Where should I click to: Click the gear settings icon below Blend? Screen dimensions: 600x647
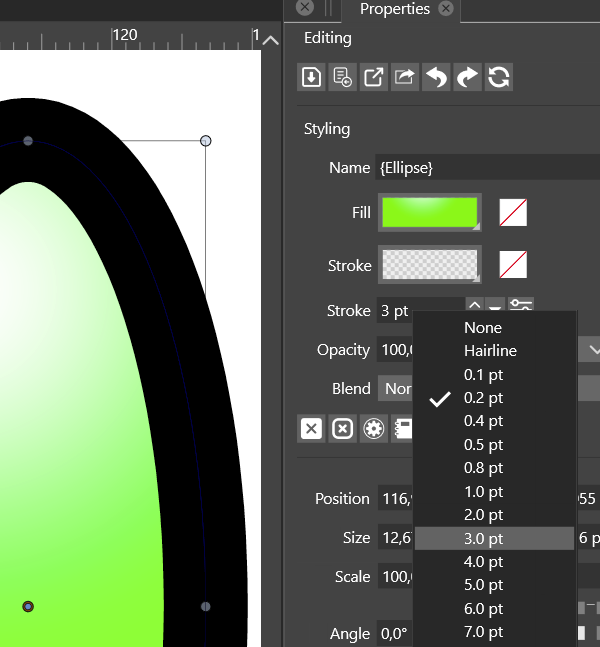(x=373, y=429)
